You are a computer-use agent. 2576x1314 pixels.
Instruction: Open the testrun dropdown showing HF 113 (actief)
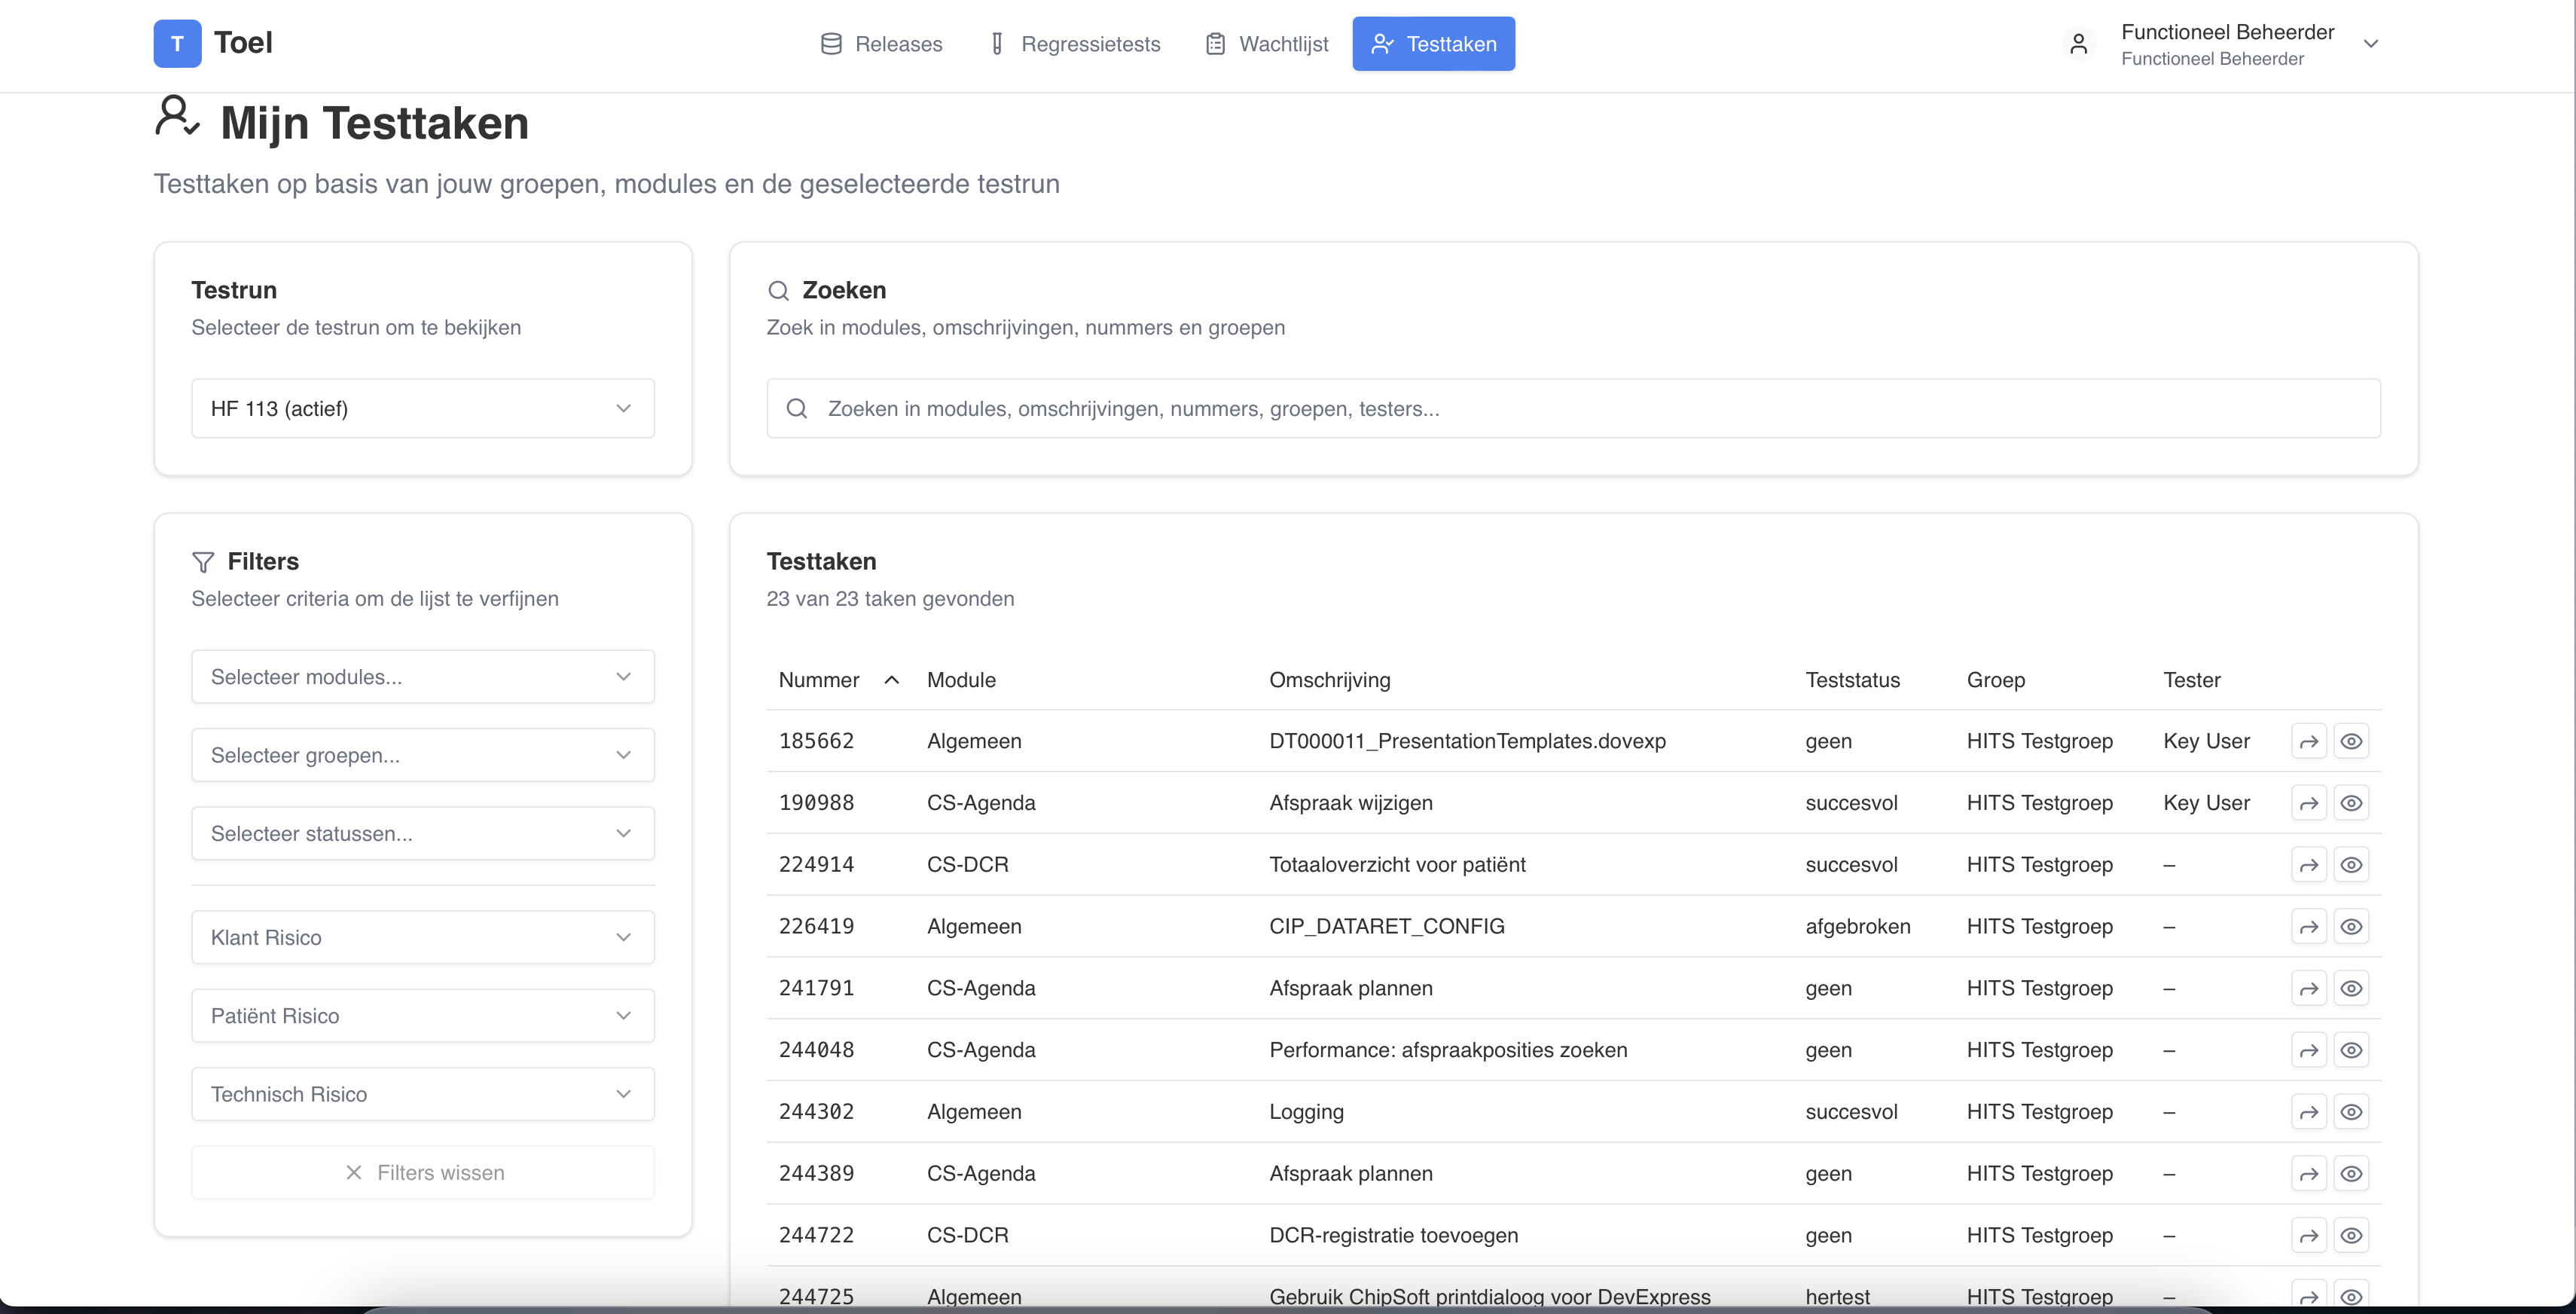[x=422, y=407]
